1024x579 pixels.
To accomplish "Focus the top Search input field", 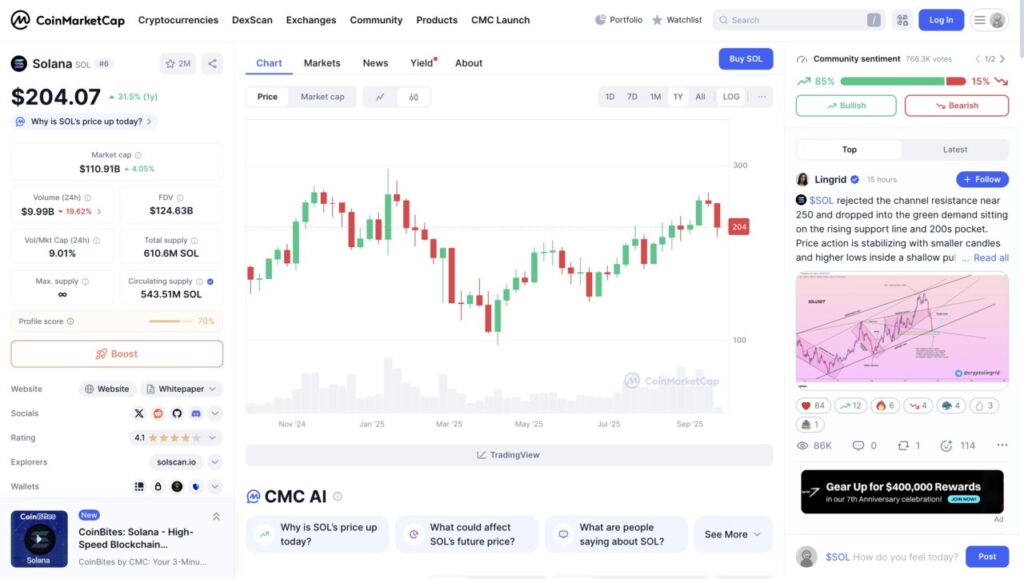I will pos(795,20).
